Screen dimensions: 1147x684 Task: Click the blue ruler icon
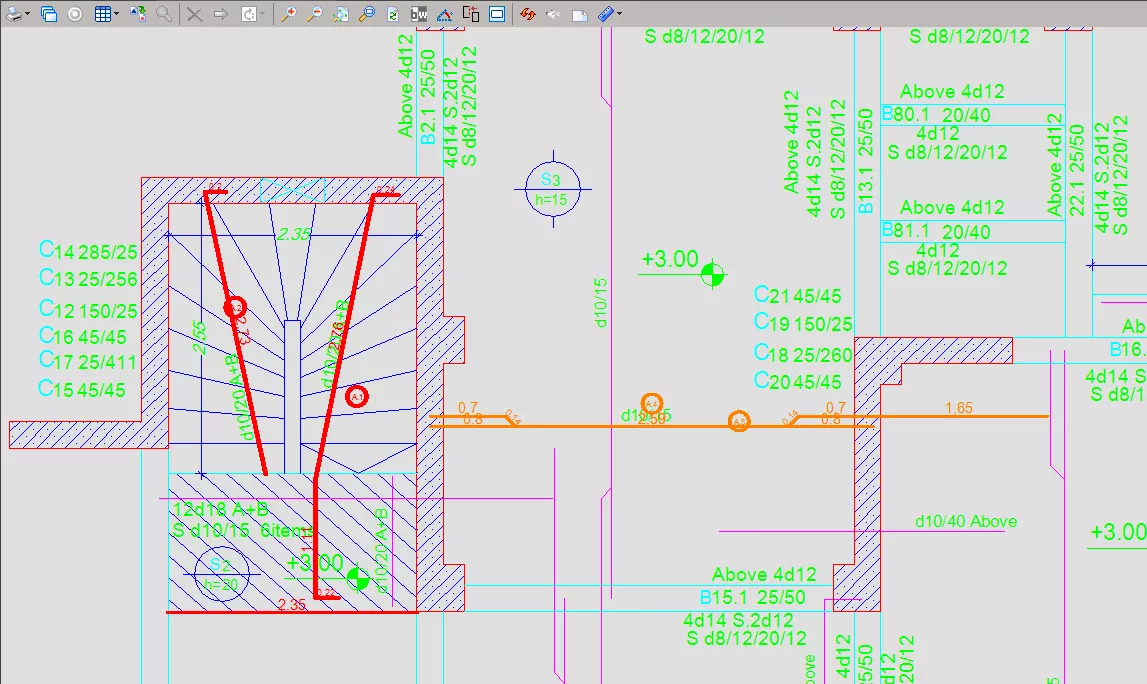pos(606,14)
